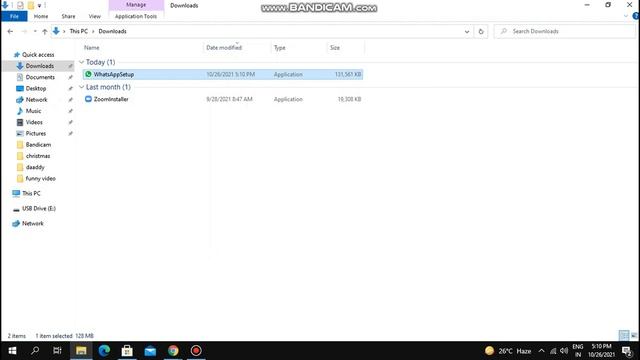Open the Help question mark icon
The height and width of the screenshot is (360, 640).
[636, 16]
